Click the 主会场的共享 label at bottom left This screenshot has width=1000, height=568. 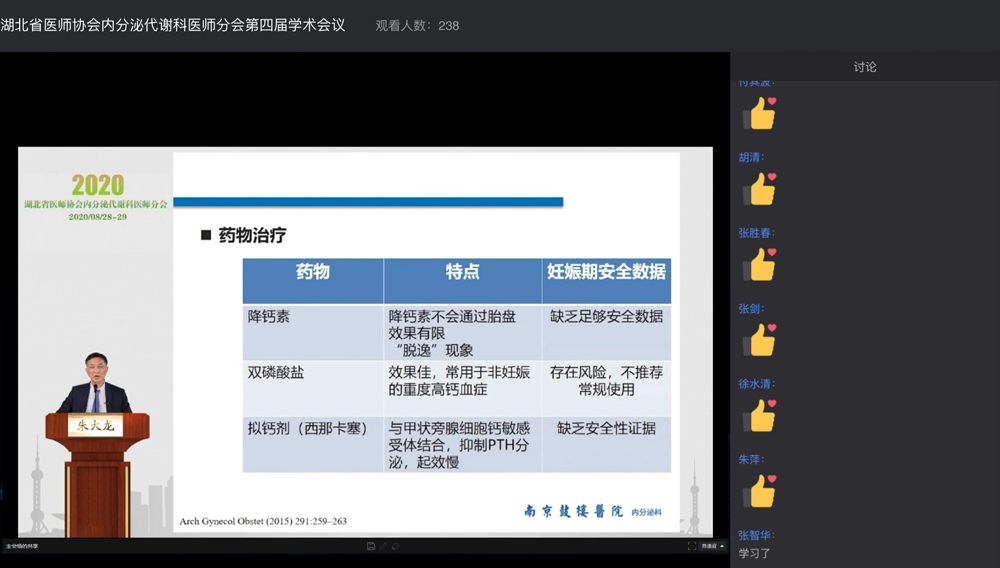tap(20, 546)
